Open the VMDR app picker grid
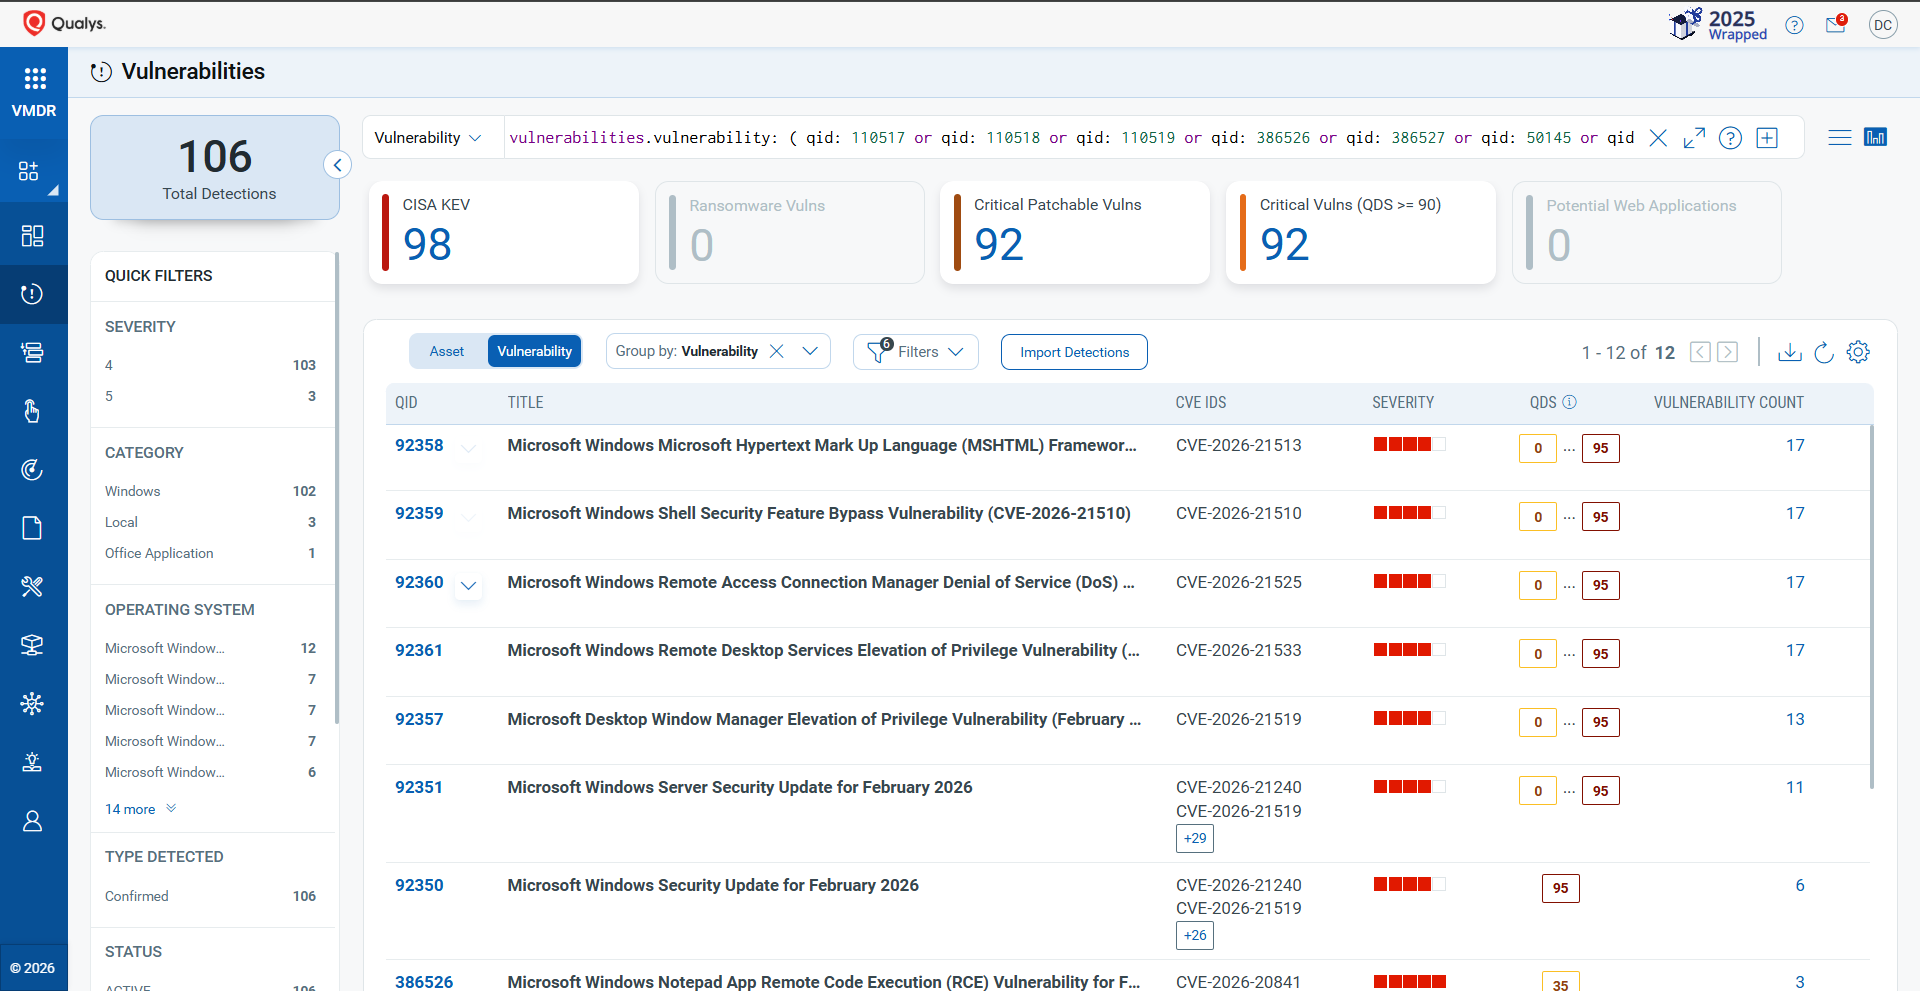 pos(35,79)
